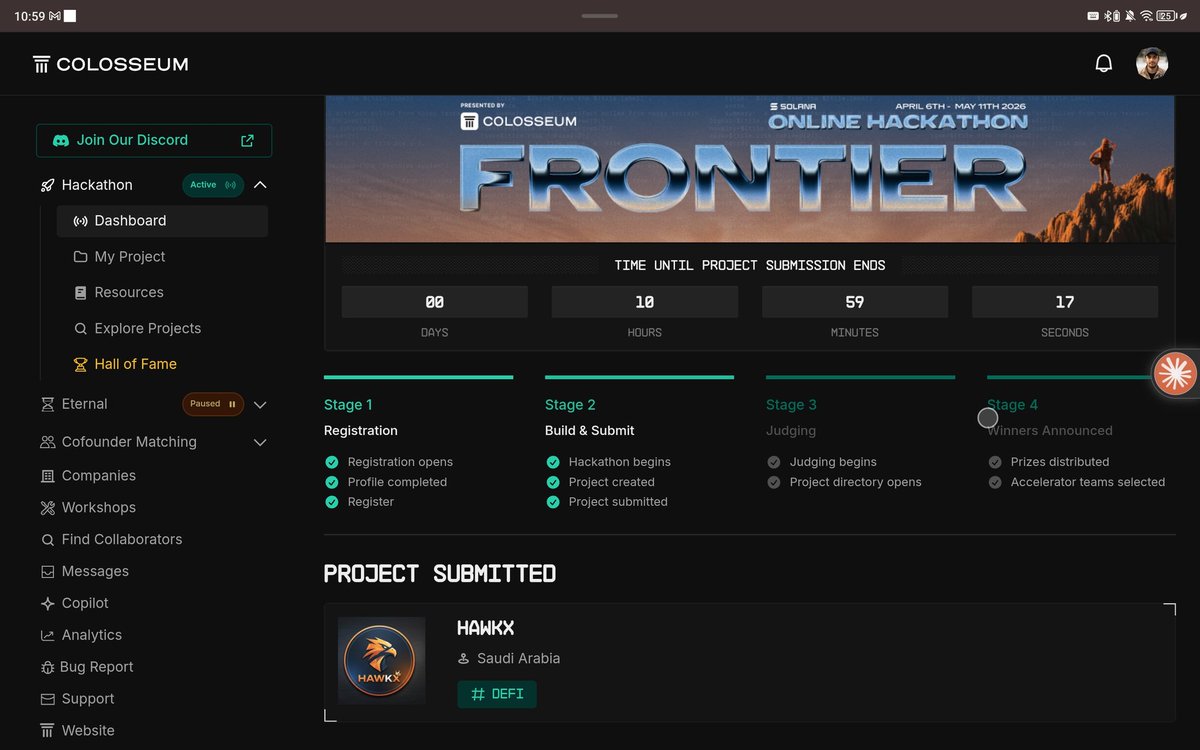Image resolution: width=1200 pixels, height=750 pixels.
Task: Click the Join Our Discord button
Action: tap(154, 140)
